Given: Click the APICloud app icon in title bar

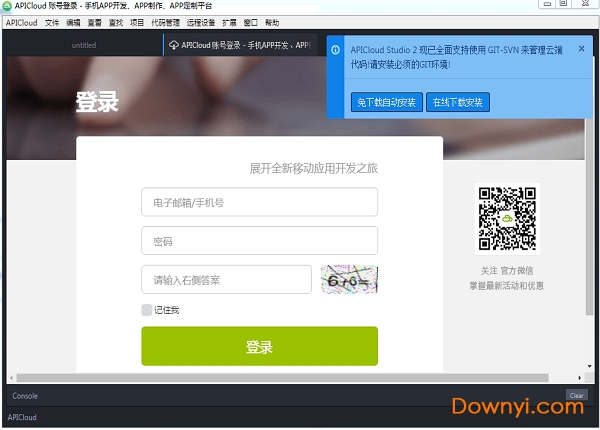Looking at the screenshot, I should click(7, 6).
